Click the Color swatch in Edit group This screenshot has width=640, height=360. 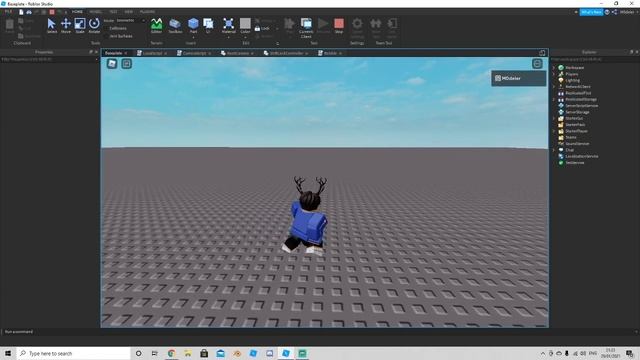click(x=245, y=23)
